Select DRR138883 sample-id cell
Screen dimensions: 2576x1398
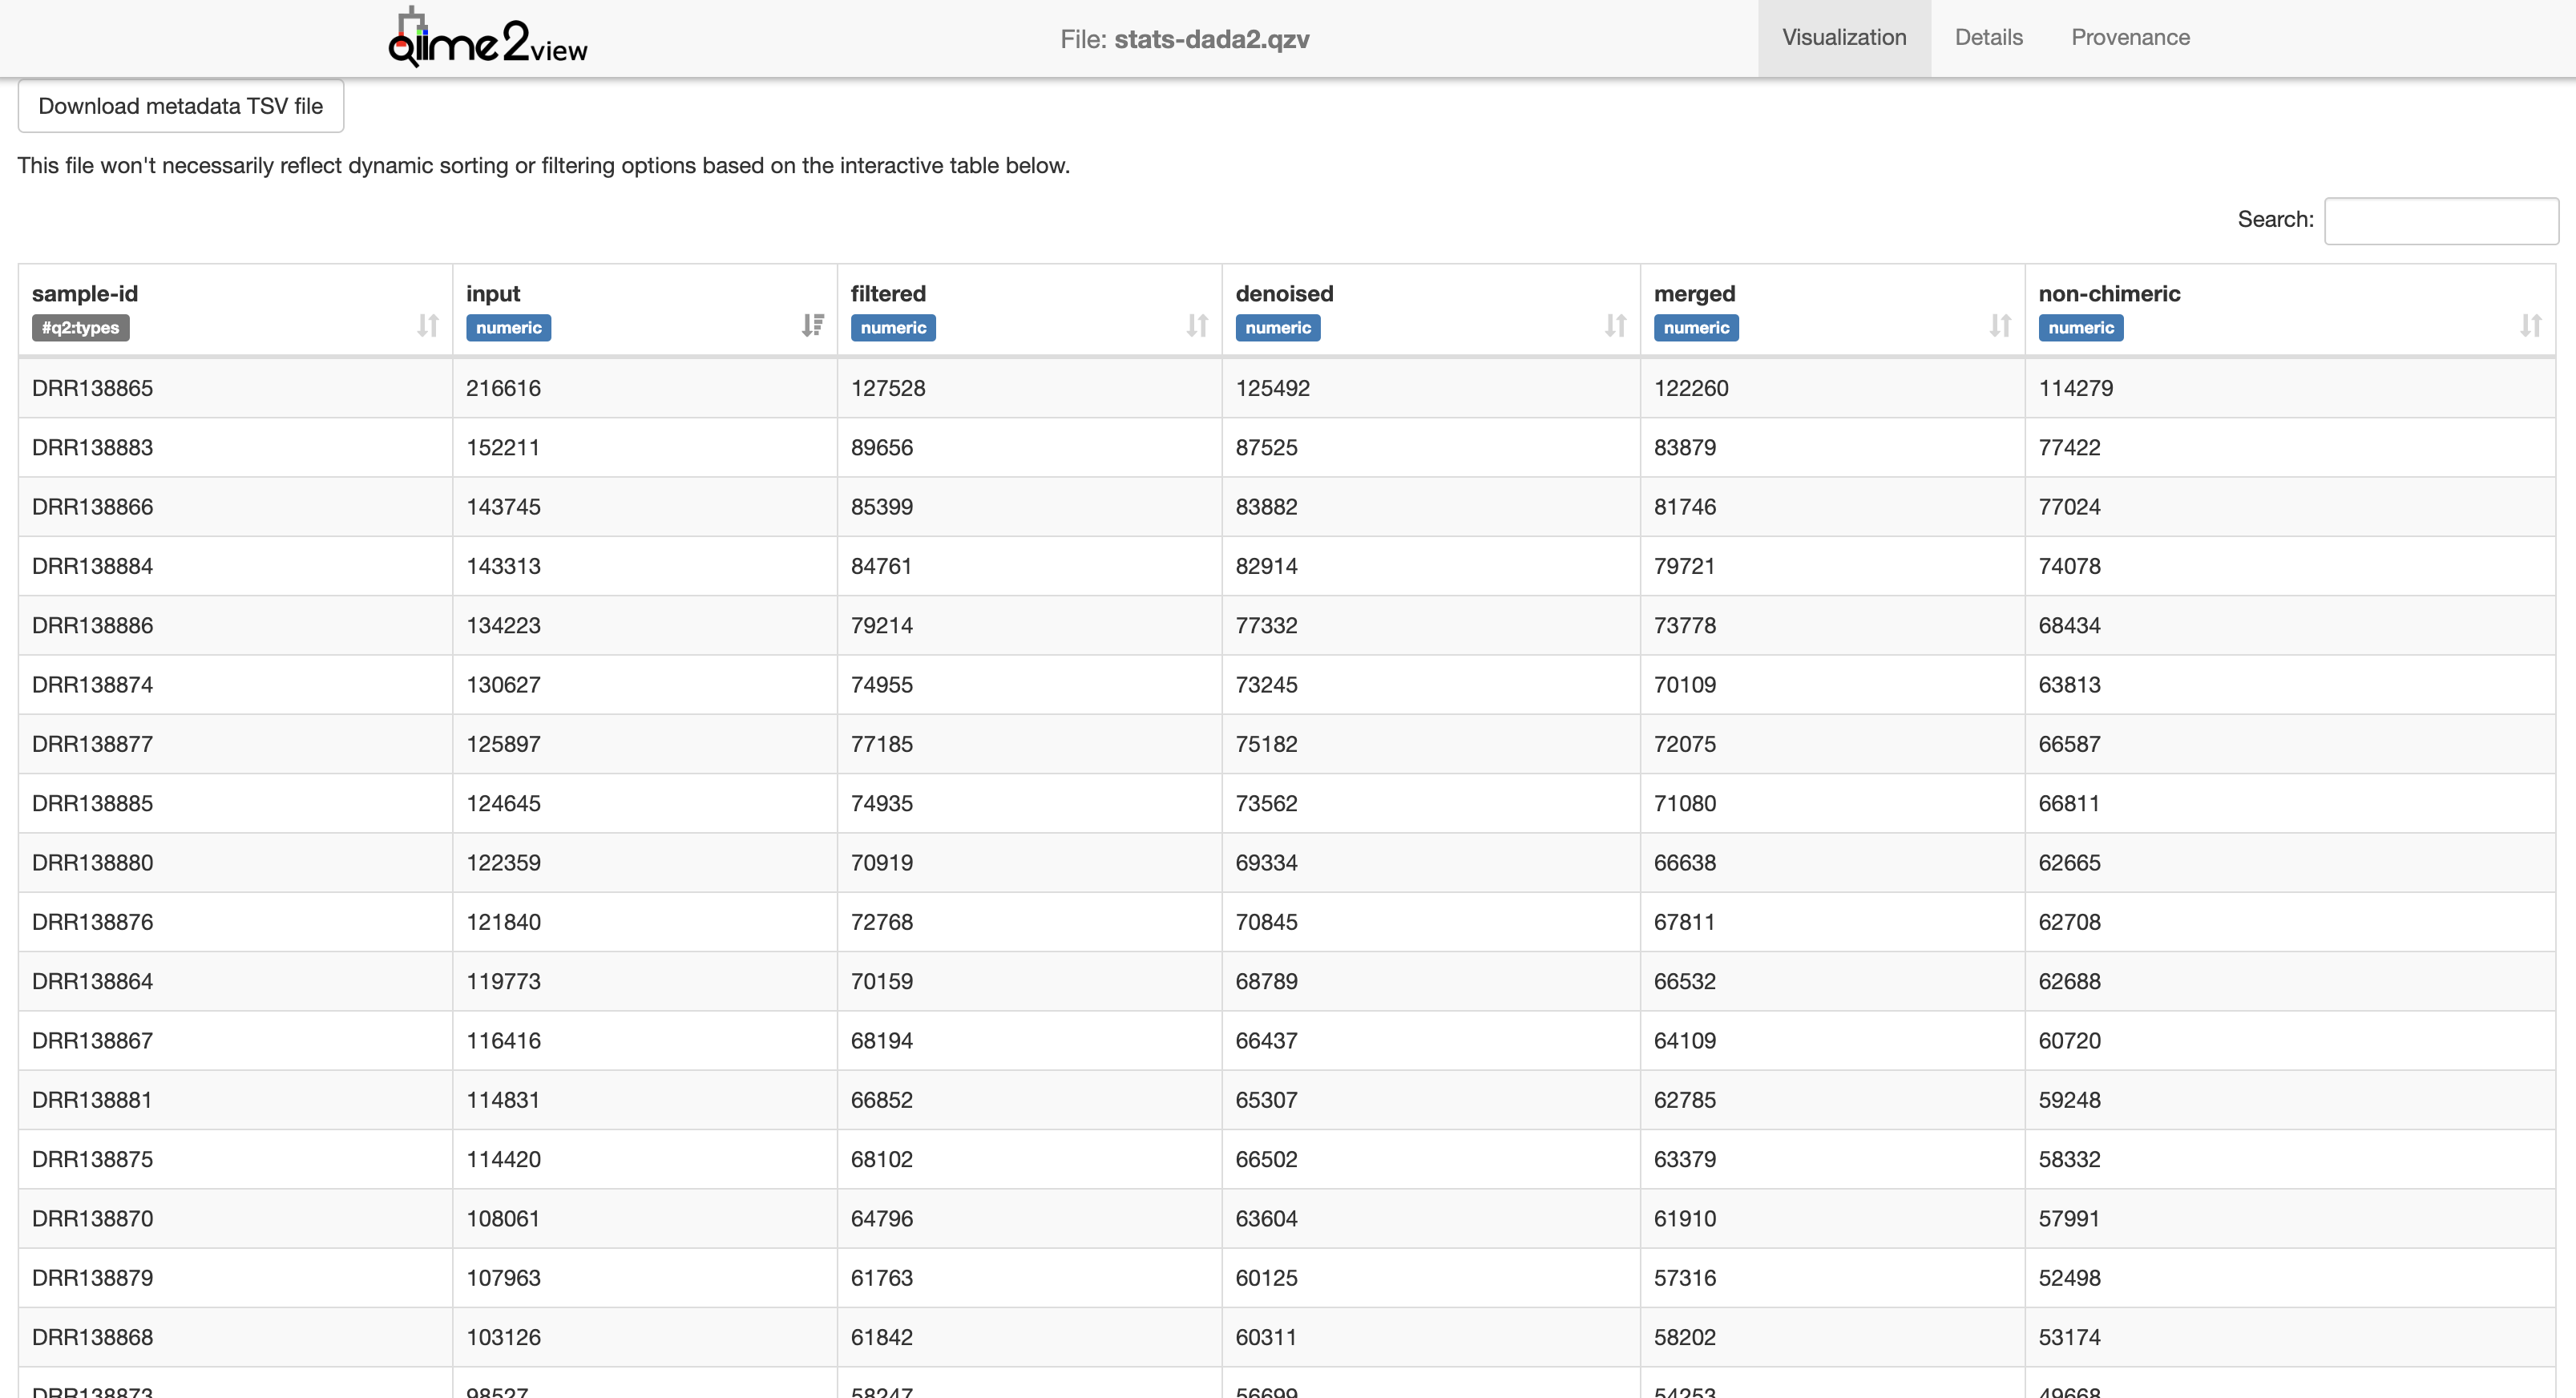(92, 447)
